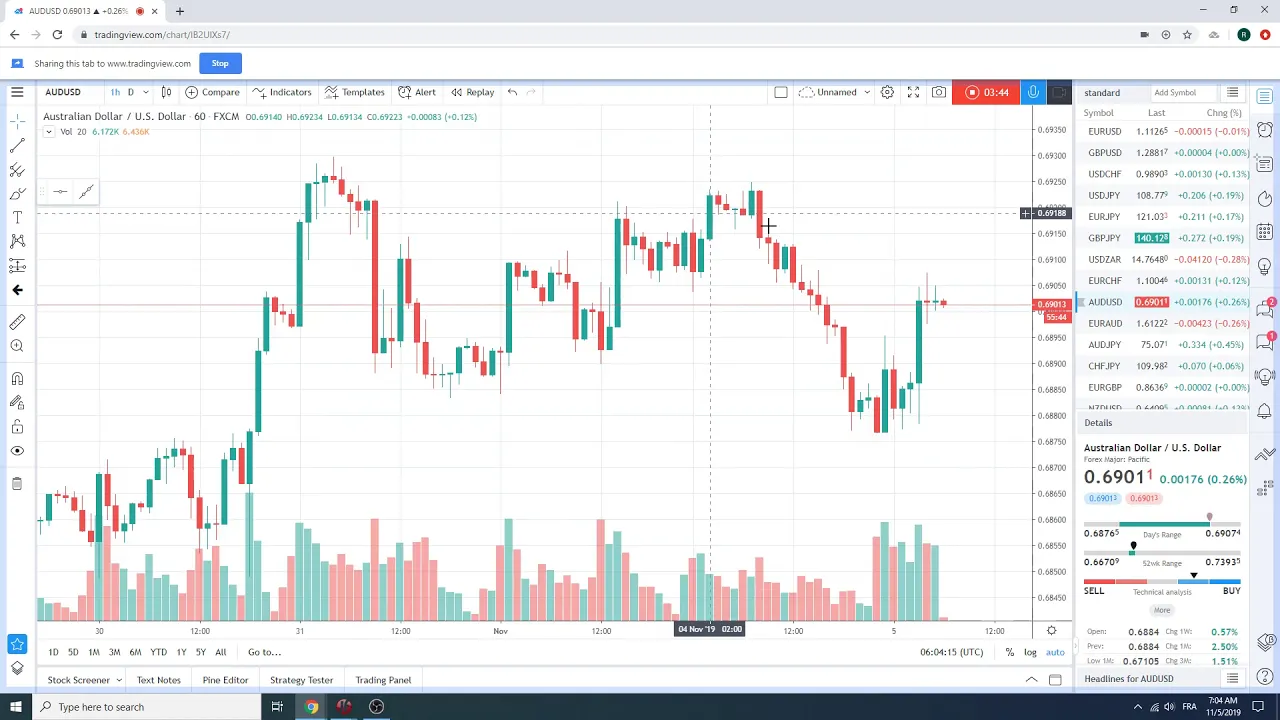Select the 1h interval
The width and height of the screenshot is (1280, 720).
pyautogui.click(x=115, y=92)
